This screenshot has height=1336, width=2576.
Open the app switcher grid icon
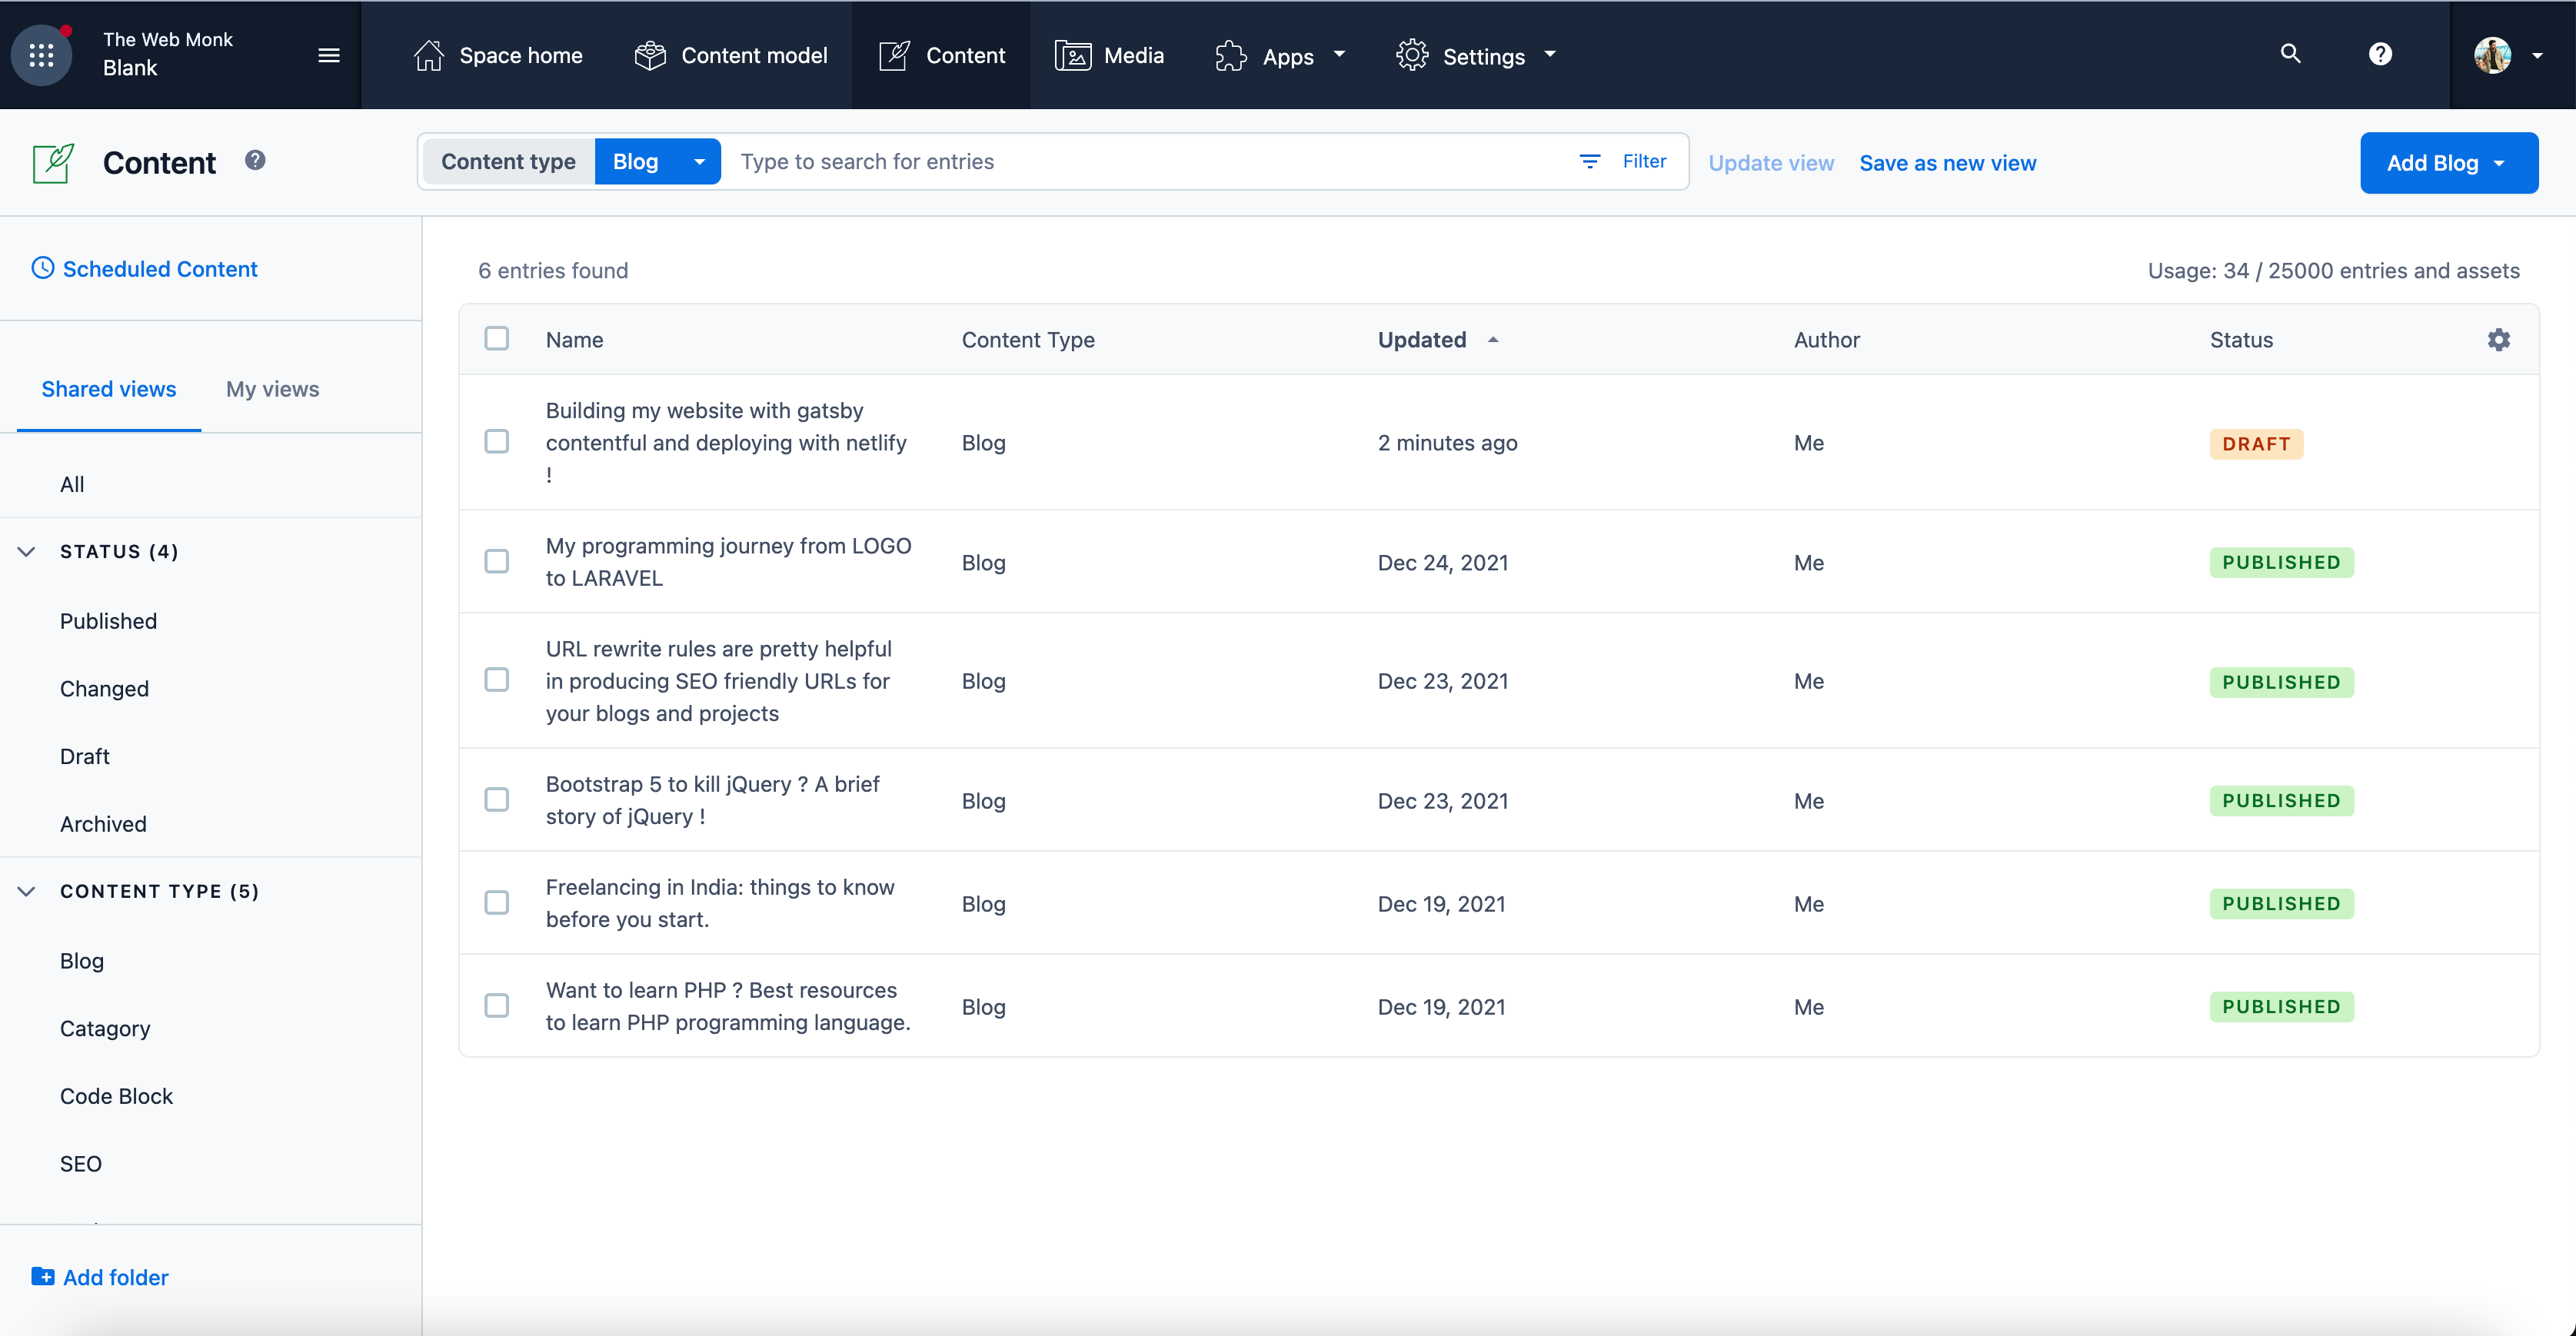(x=41, y=55)
